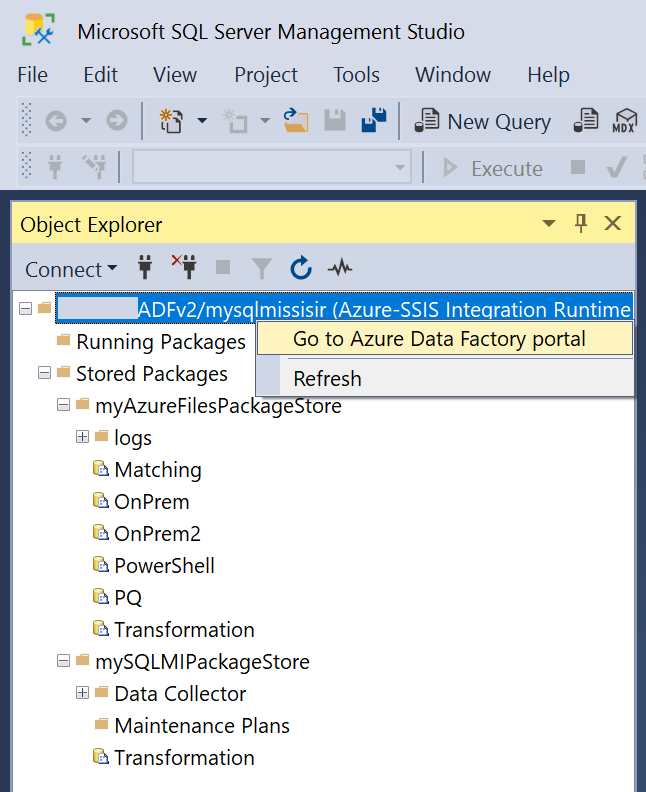The image size is (646, 792).
Task: Choose Refresh from the context menu
Action: tap(327, 379)
